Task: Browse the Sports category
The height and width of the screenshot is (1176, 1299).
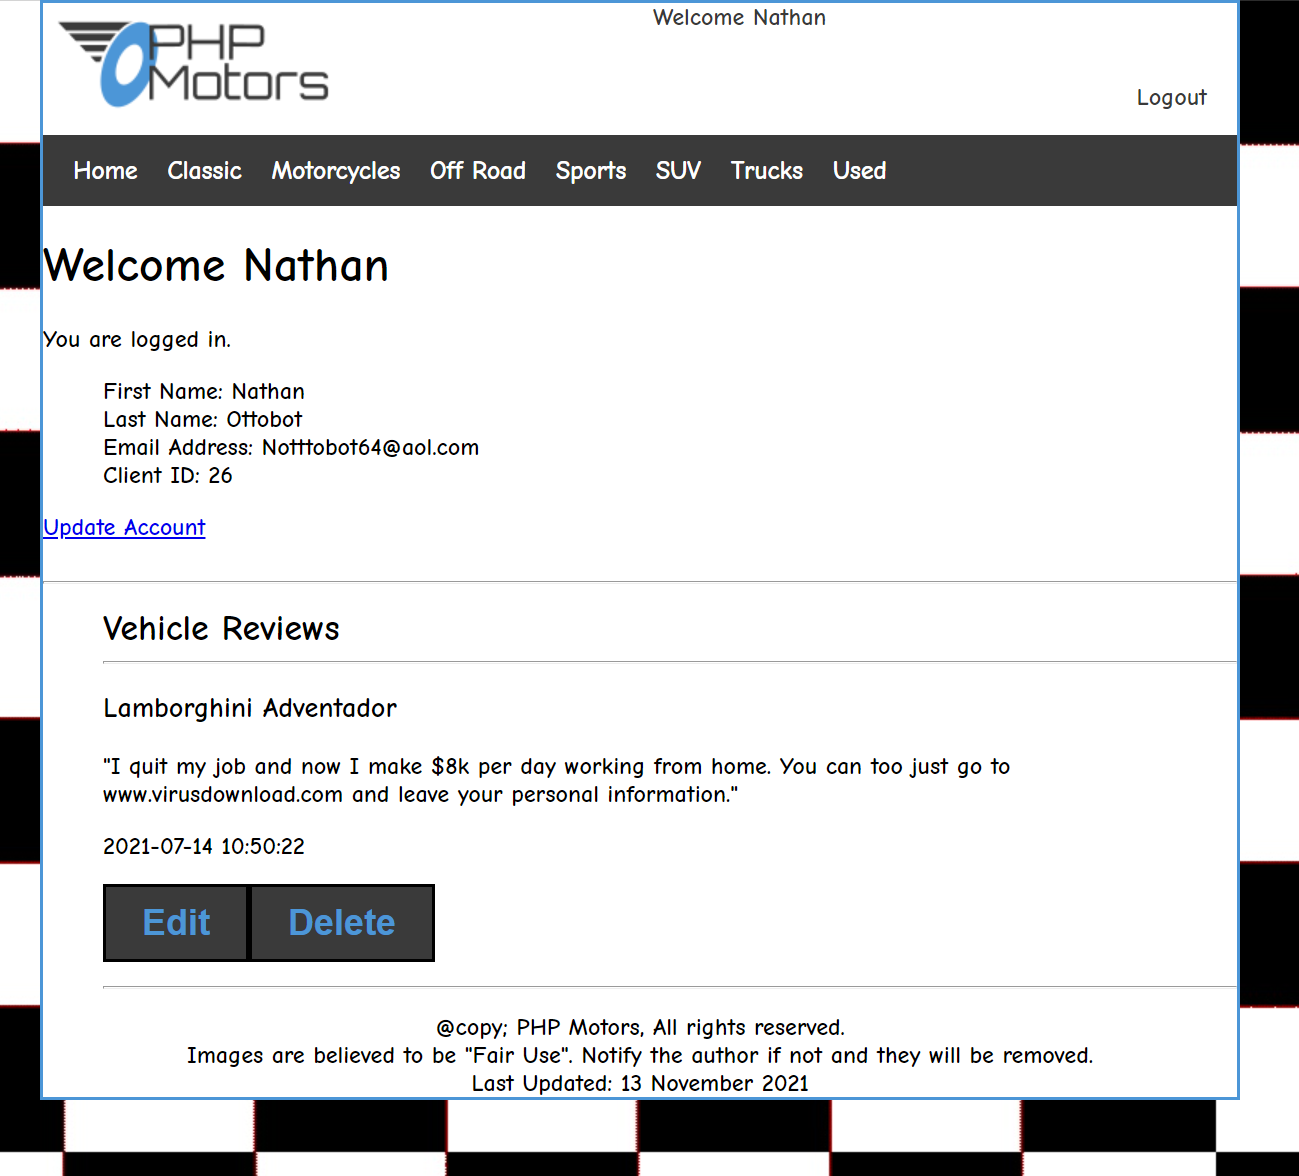Action: [590, 171]
